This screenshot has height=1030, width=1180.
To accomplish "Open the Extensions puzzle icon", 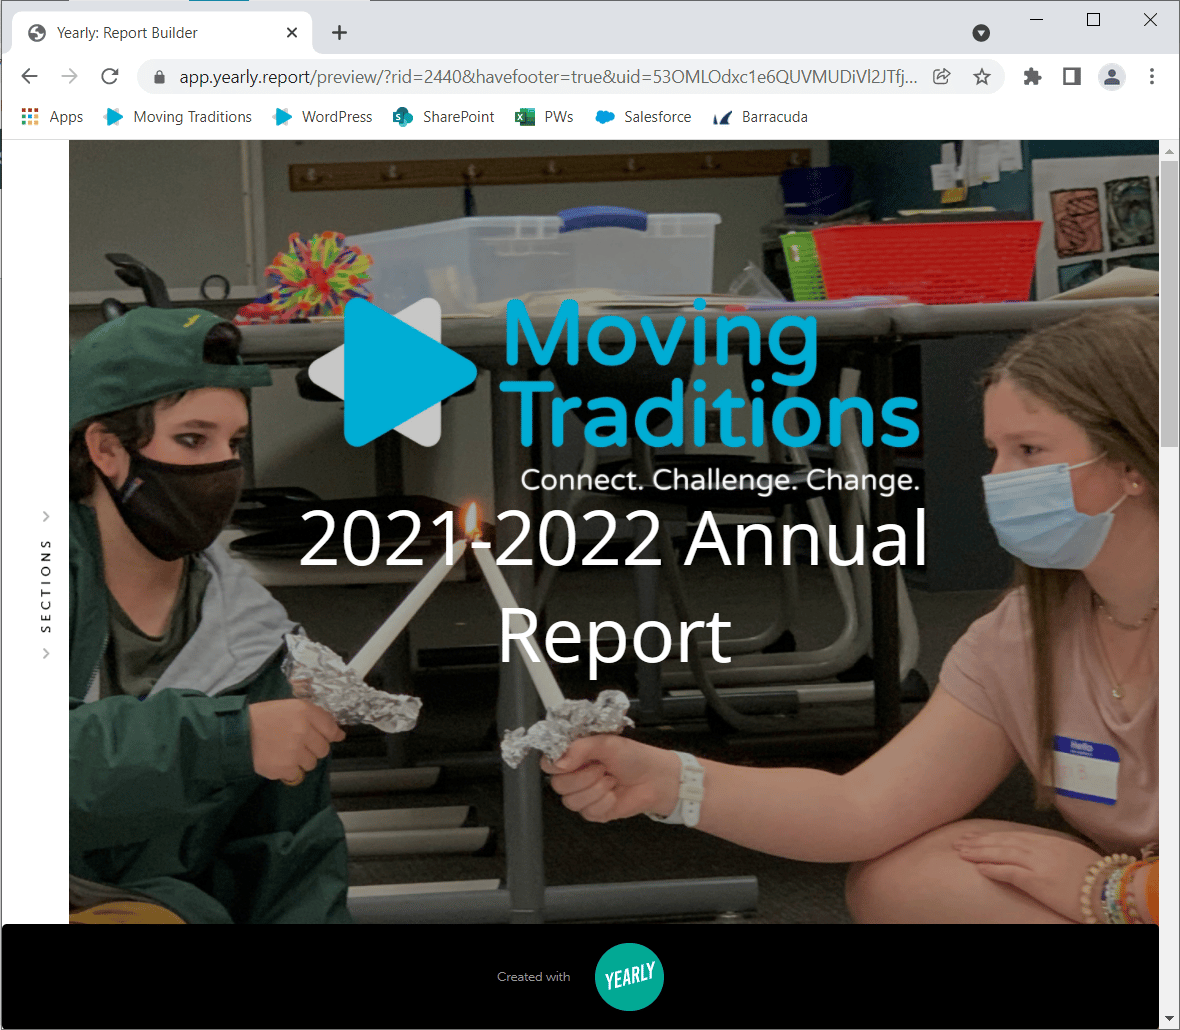I will click(x=1032, y=76).
